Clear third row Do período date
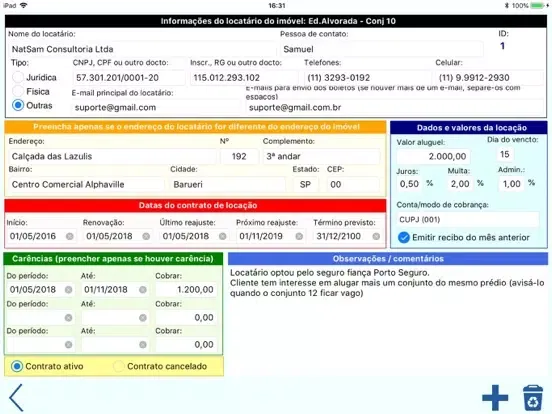Screen dimensions: 552x414 coord(69,345)
